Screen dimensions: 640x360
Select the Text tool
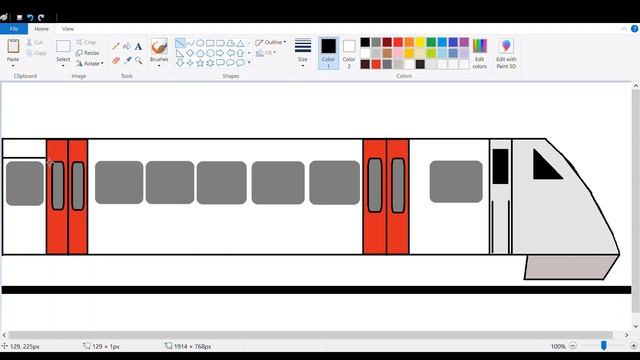138,46
